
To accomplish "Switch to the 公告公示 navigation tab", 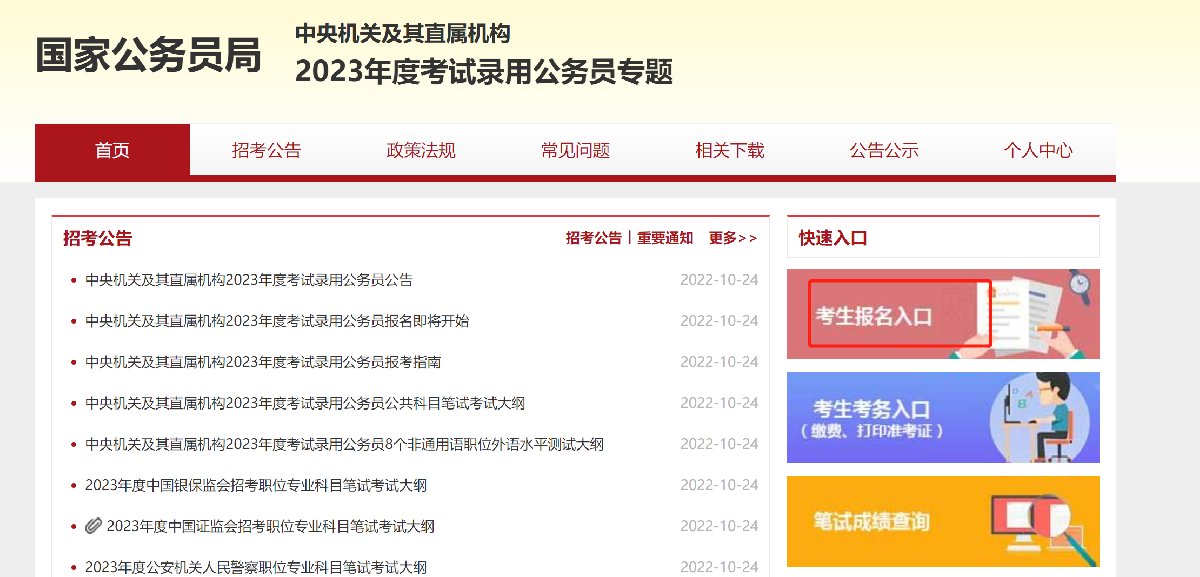I will (x=884, y=150).
